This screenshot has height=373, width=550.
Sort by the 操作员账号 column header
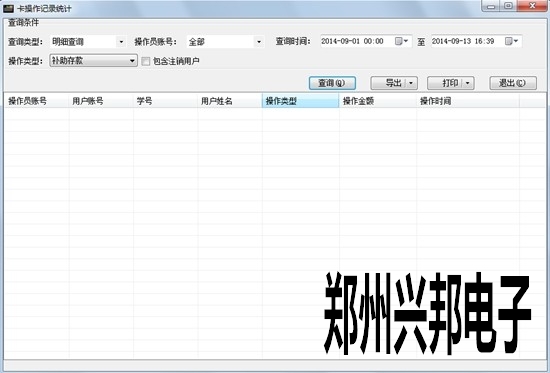(36, 101)
